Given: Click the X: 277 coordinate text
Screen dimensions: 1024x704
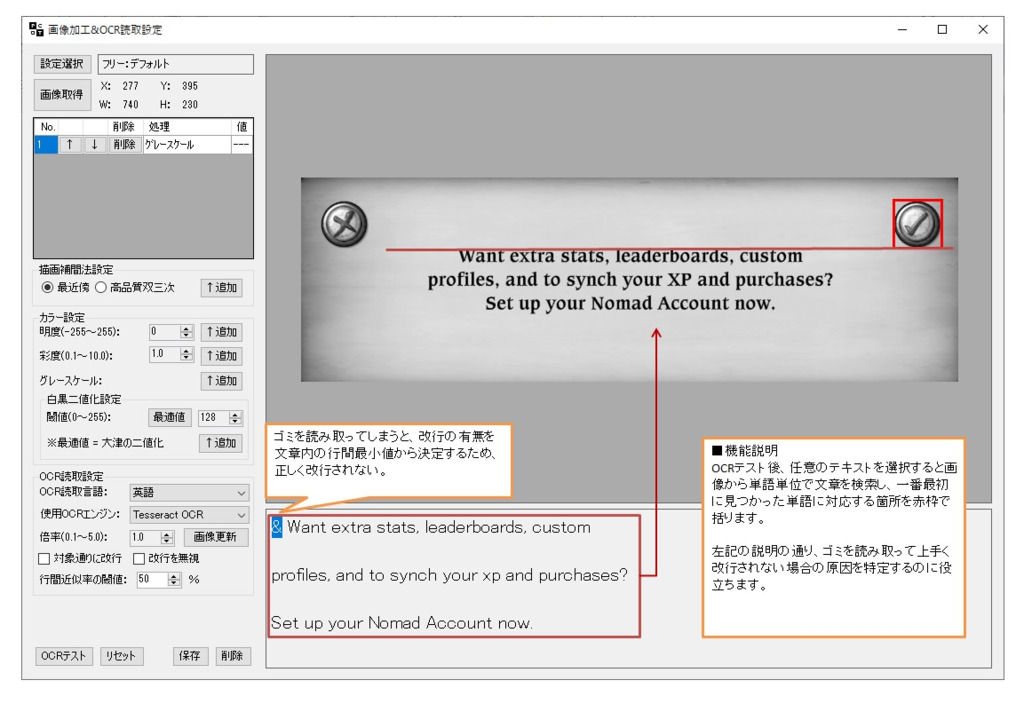Looking at the screenshot, I should pos(120,86).
